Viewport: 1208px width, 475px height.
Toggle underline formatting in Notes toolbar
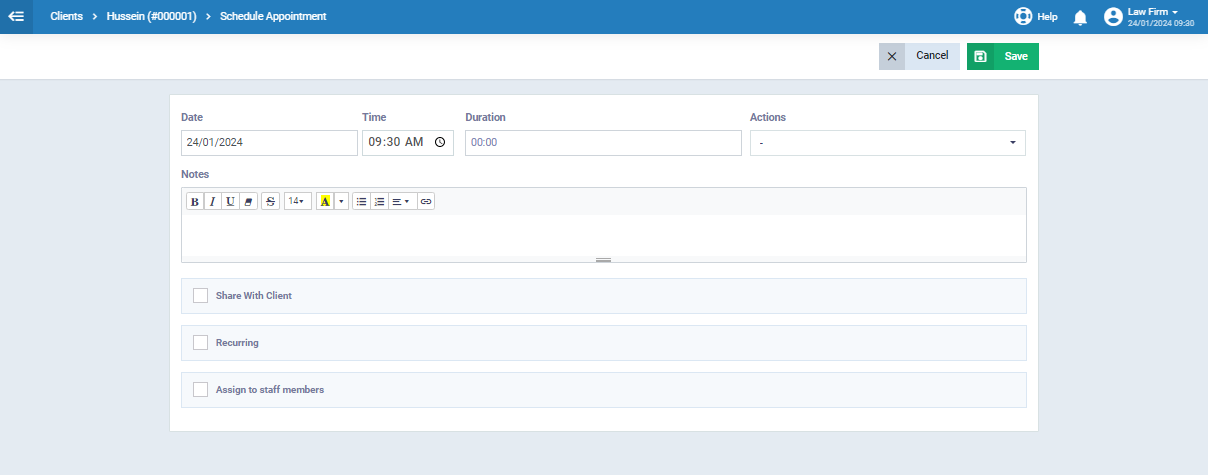coord(230,201)
